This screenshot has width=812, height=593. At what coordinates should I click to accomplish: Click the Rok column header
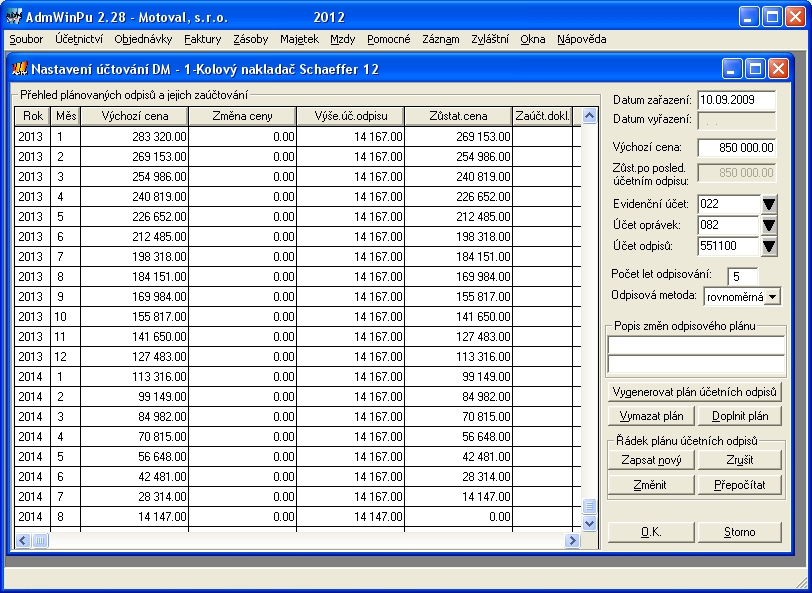pos(33,116)
